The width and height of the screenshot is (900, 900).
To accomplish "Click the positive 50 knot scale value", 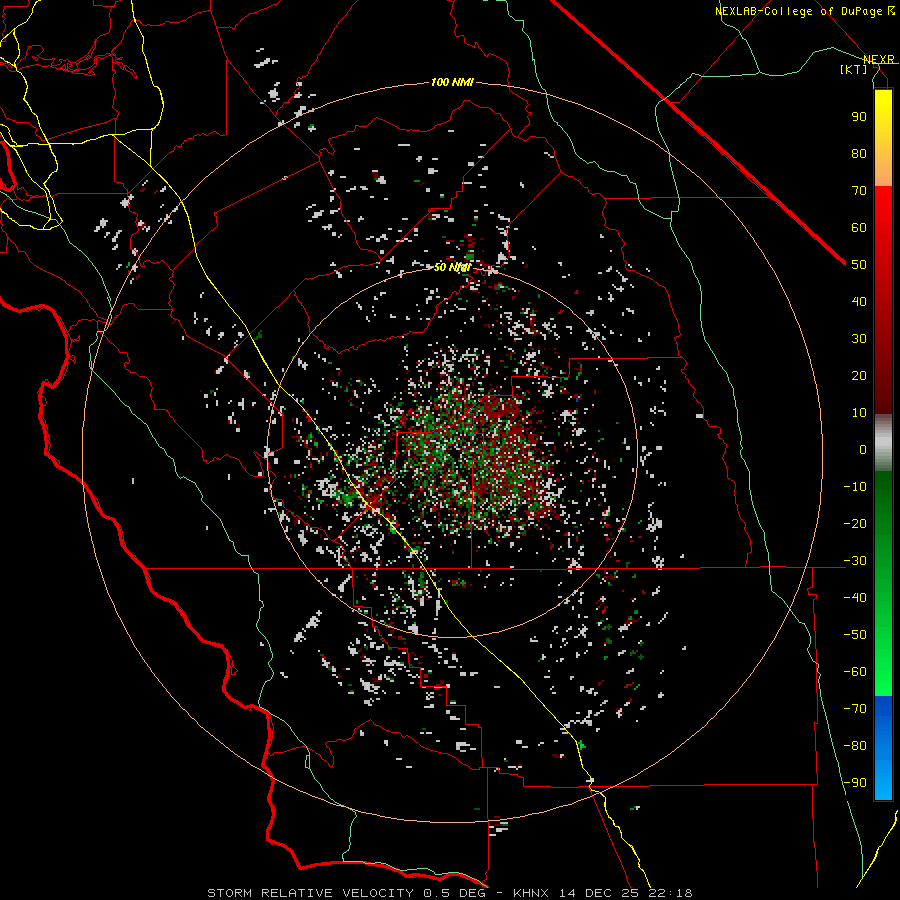I will 859,265.
